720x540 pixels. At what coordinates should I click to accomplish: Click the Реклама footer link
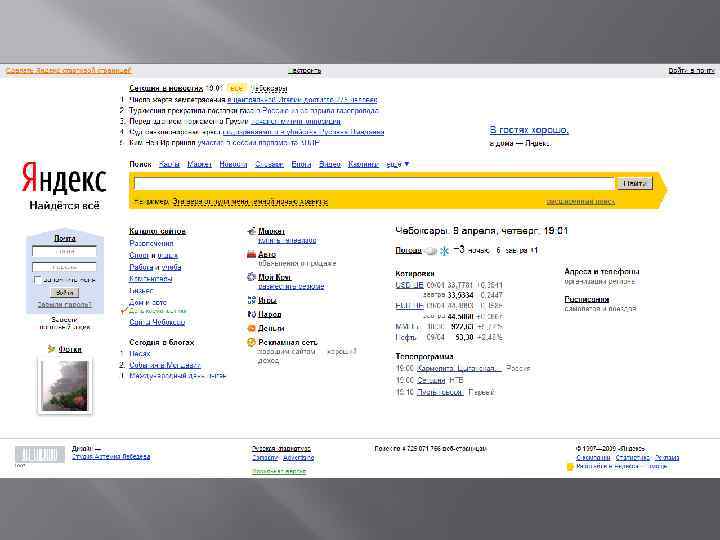[667, 457]
